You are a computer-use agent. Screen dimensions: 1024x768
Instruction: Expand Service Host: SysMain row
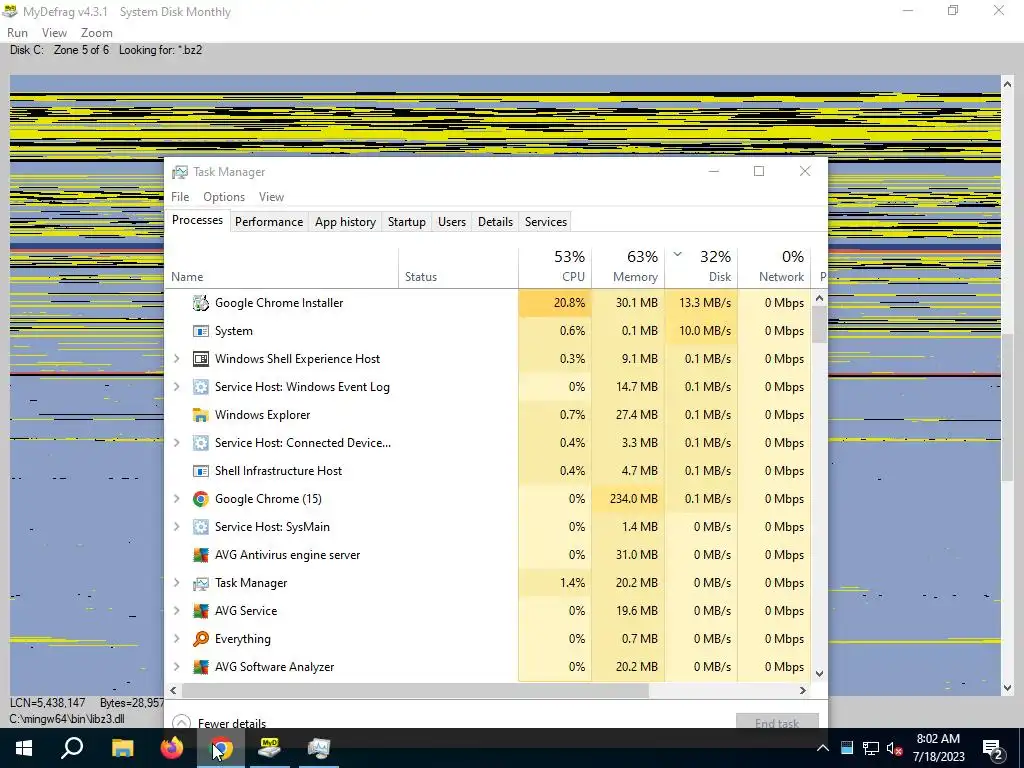point(176,527)
